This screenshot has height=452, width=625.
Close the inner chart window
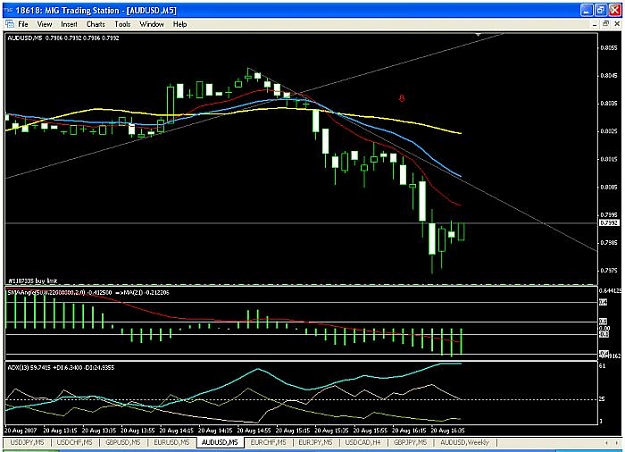point(617,24)
